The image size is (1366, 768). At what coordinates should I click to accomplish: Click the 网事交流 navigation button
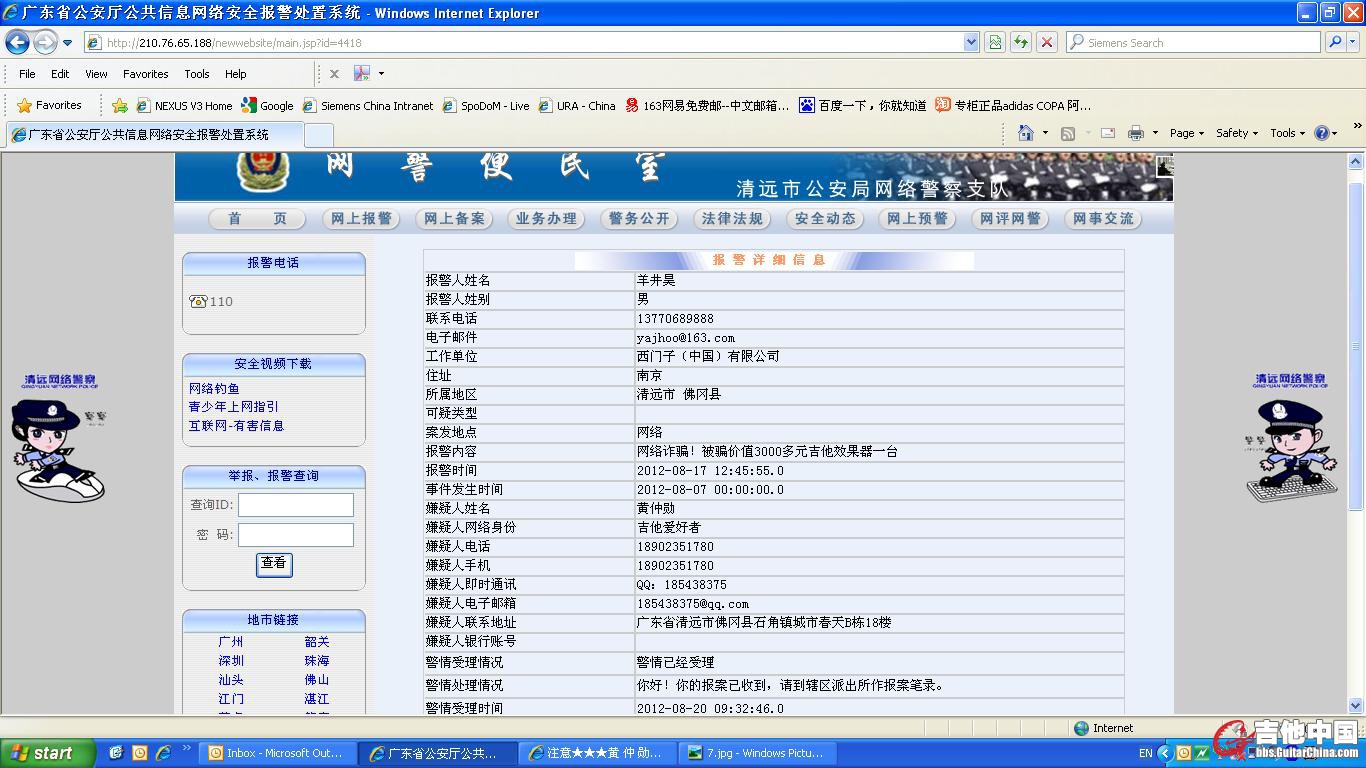[1103, 218]
